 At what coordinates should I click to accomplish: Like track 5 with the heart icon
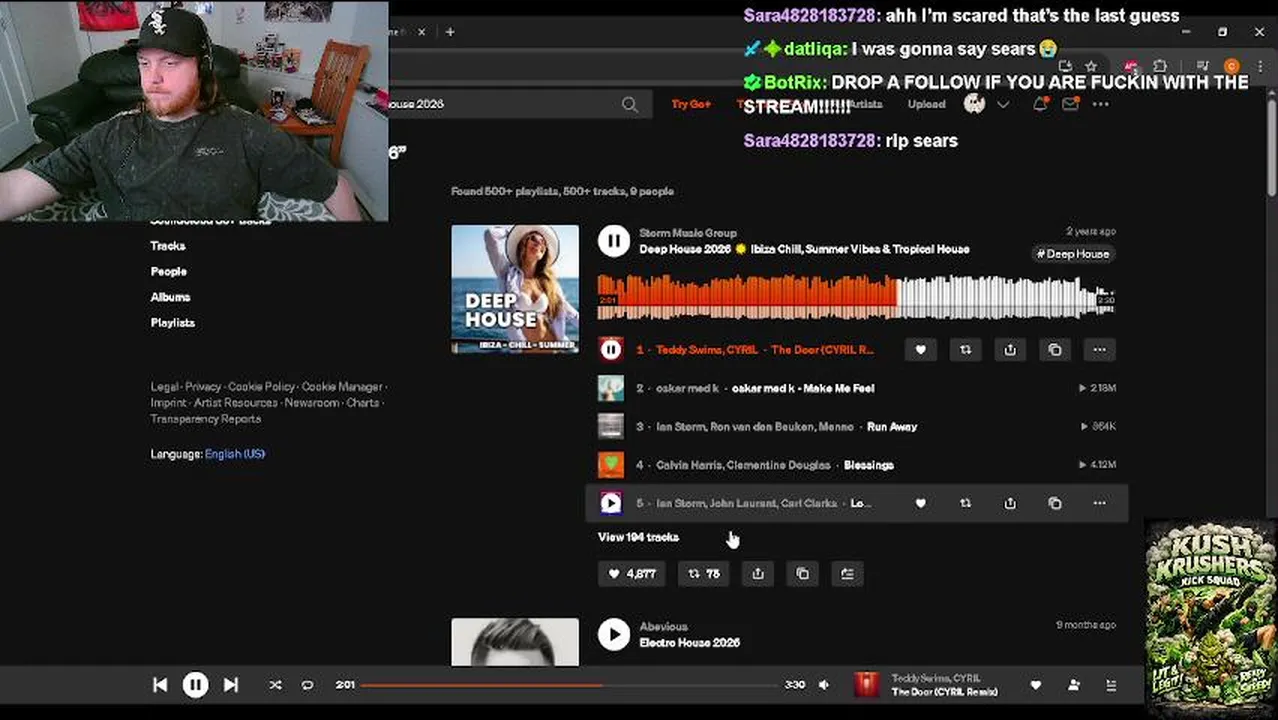(921, 503)
